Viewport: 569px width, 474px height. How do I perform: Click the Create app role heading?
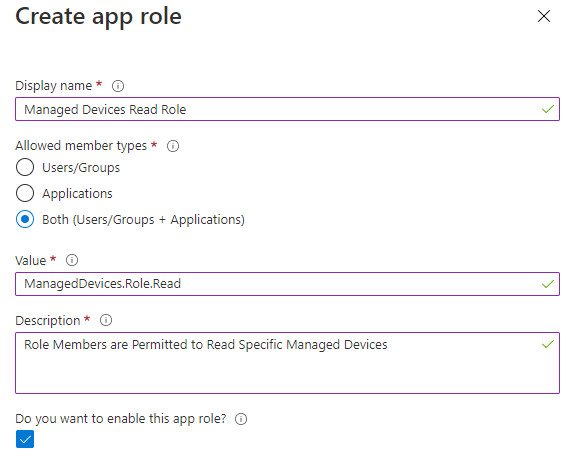click(98, 17)
